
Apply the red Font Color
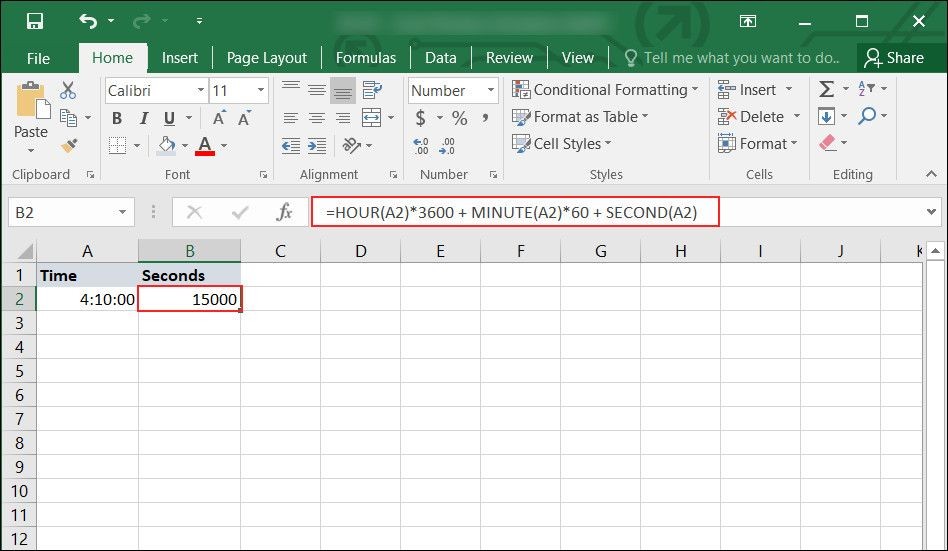(x=205, y=145)
